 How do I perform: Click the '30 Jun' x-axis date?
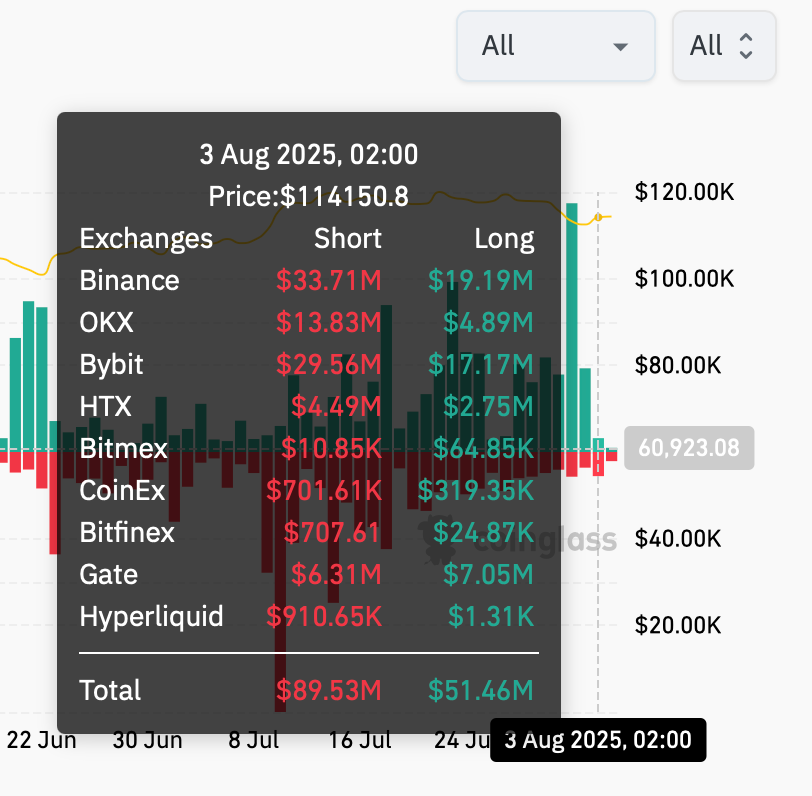tap(148, 740)
